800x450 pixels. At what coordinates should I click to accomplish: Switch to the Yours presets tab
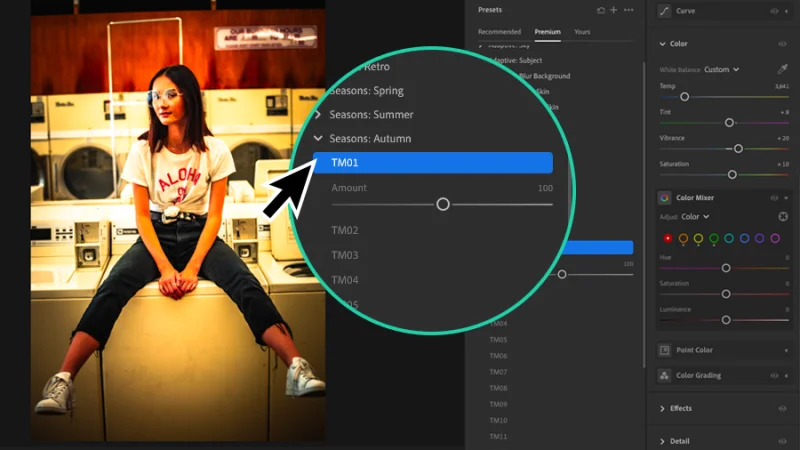(x=582, y=32)
